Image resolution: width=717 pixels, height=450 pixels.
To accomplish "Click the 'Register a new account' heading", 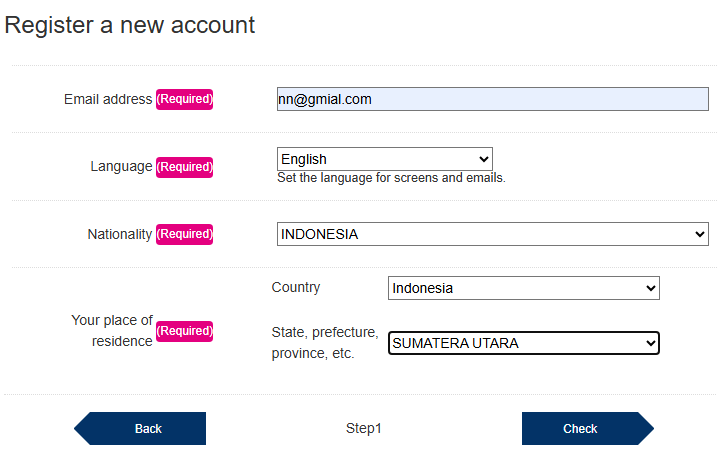I will click(130, 25).
